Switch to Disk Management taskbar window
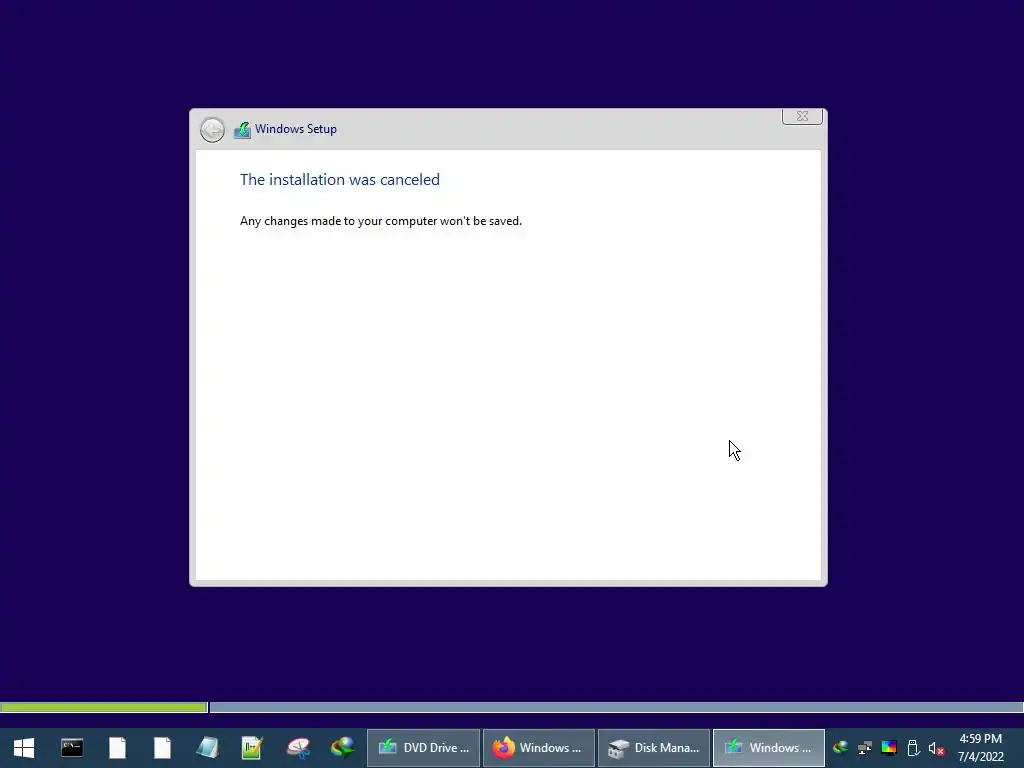Viewport: 1024px width, 768px height. tap(654, 748)
